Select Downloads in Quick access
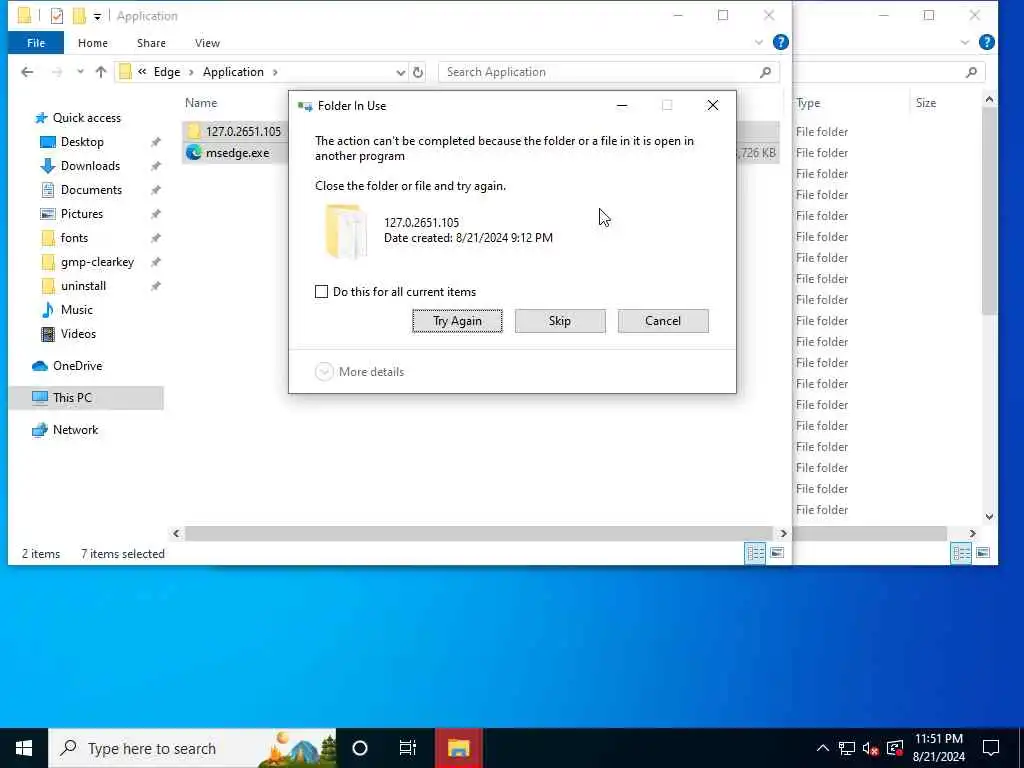 pos(90,166)
